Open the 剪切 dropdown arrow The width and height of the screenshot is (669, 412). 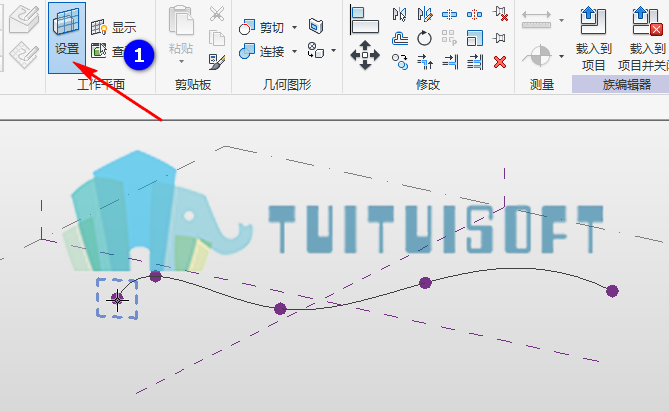(x=294, y=28)
